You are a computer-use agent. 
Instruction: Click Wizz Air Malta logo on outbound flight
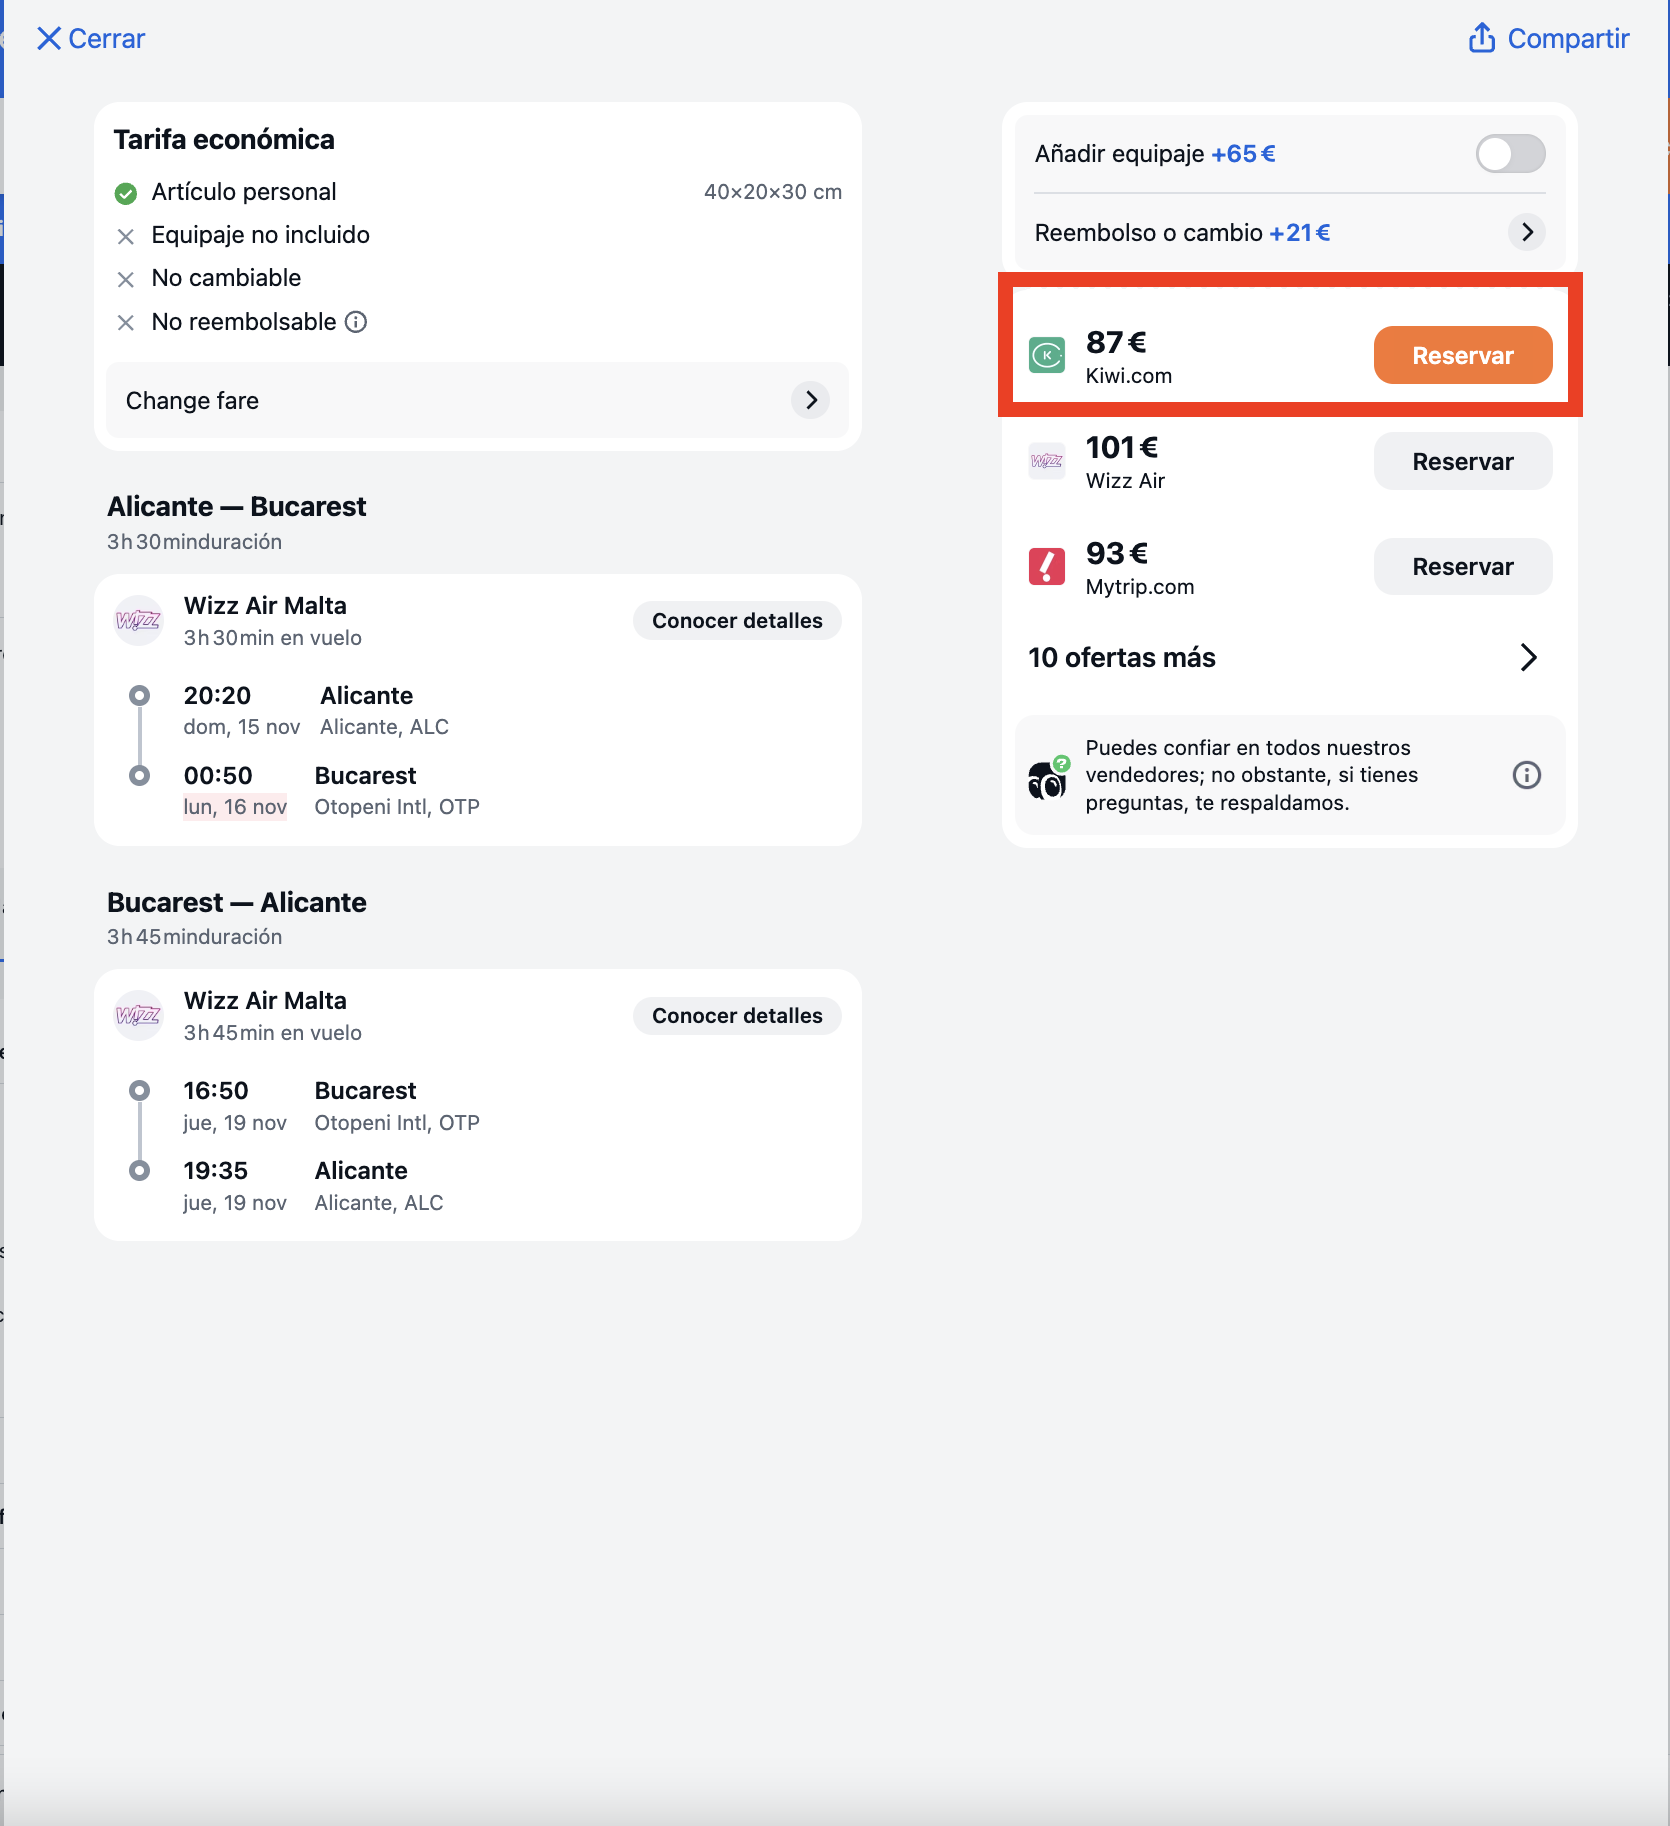[x=138, y=620]
